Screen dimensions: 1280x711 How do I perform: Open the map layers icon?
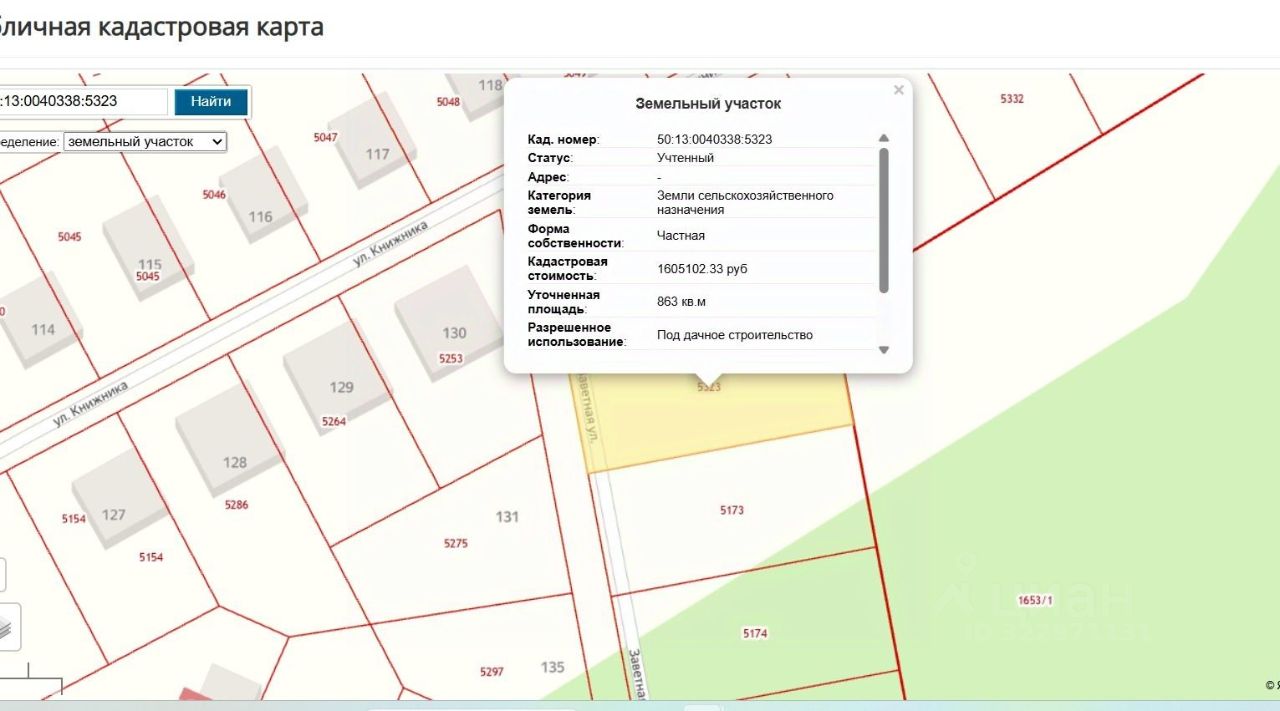[8, 627]
